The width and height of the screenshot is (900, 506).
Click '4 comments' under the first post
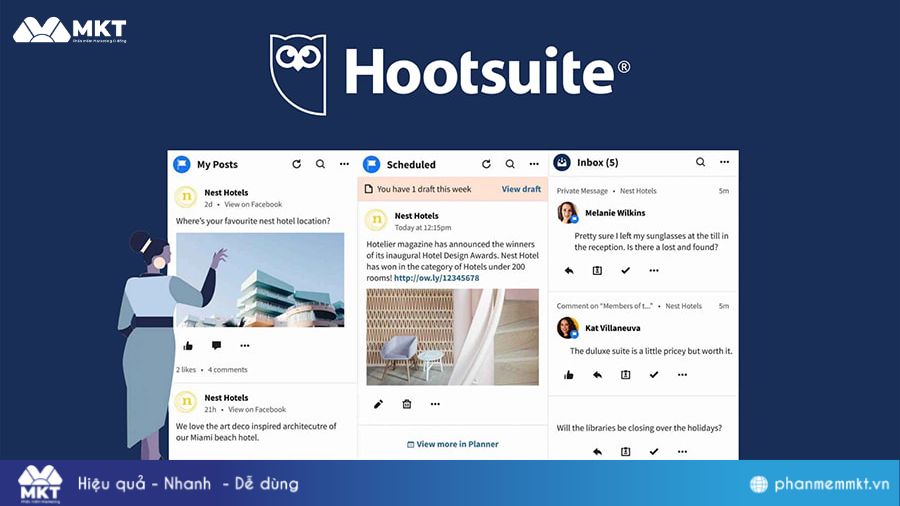coord(228,369)
